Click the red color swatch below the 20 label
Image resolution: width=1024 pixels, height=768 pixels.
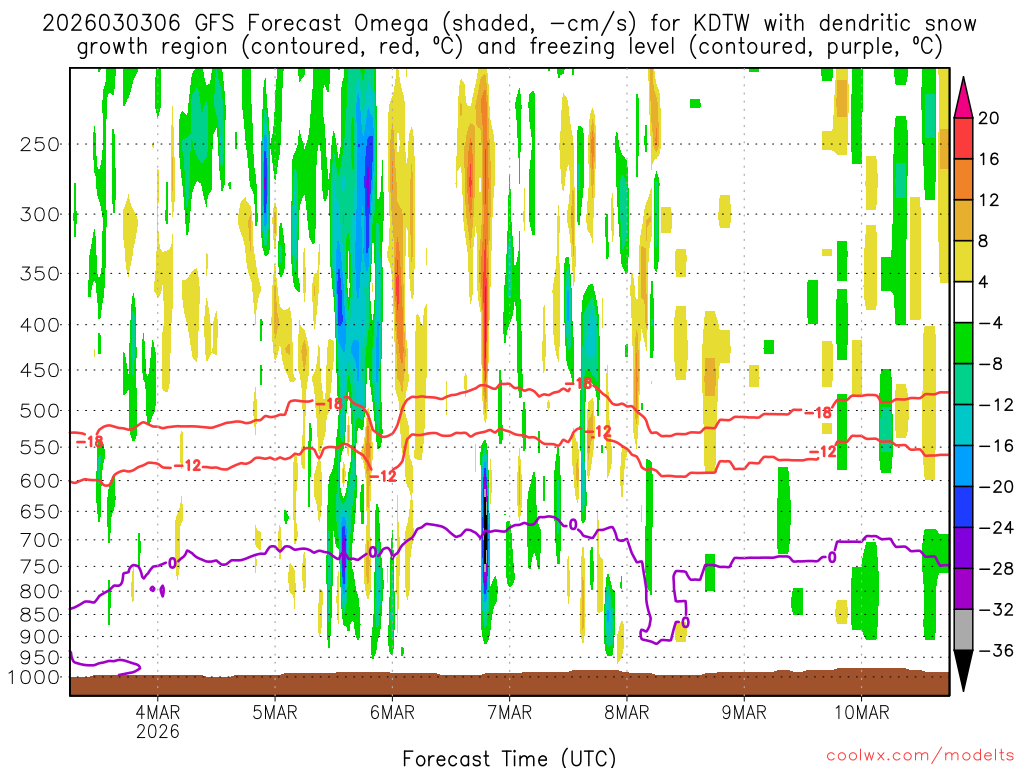click(964, 138)
